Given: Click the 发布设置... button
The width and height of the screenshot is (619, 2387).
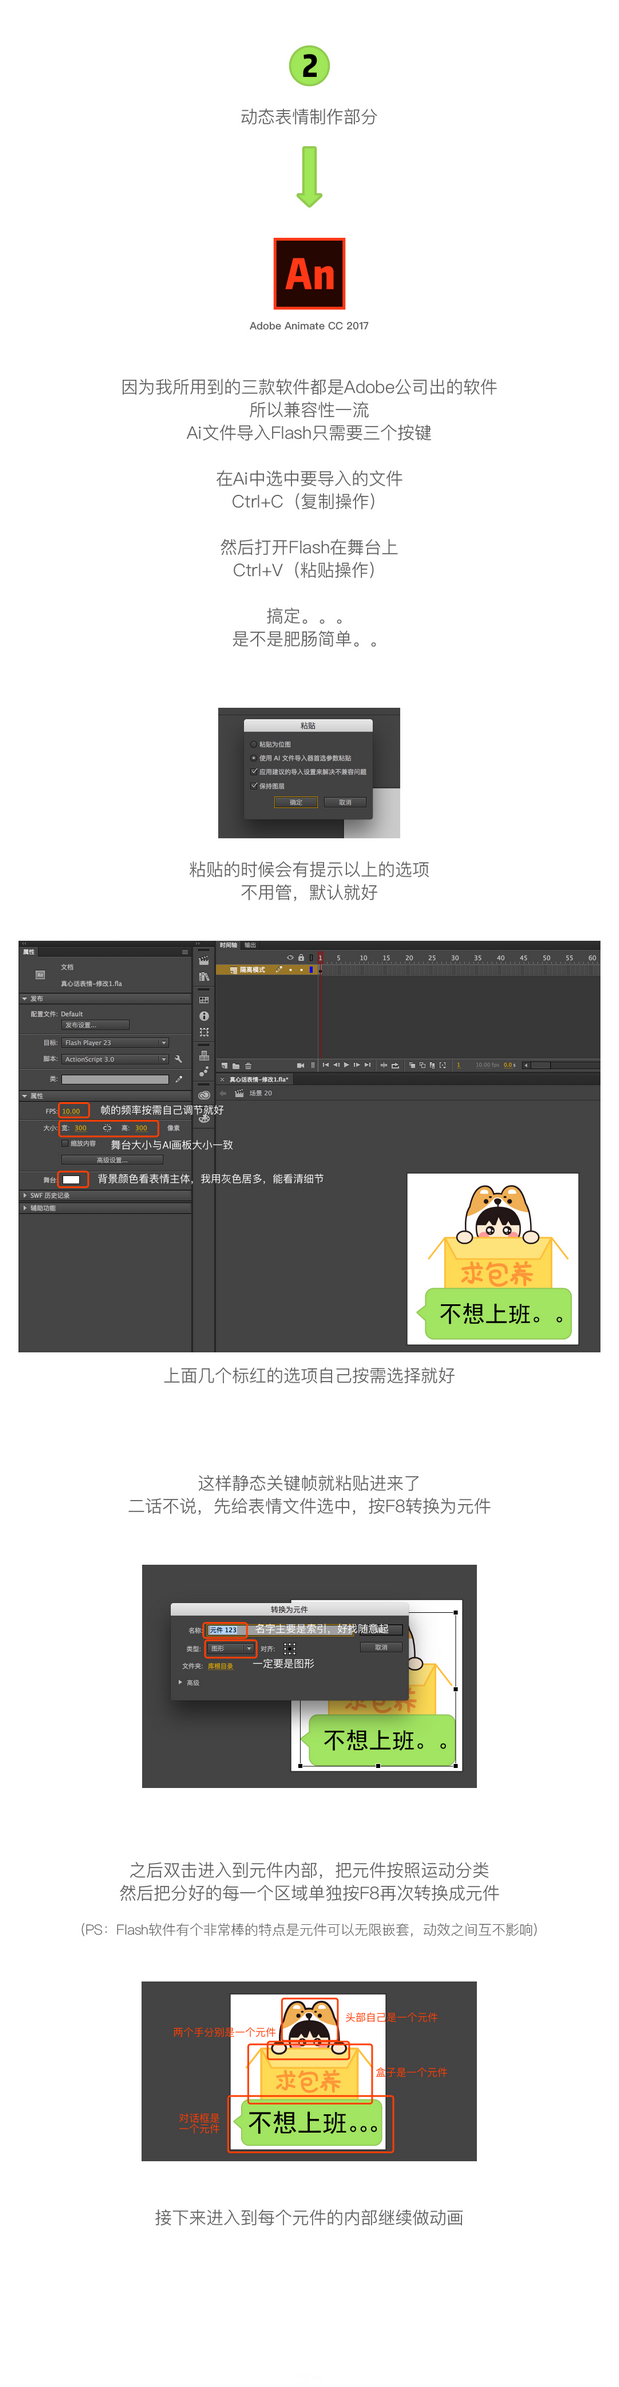Looking at the screenshot, I should [x=95, y=1025].
